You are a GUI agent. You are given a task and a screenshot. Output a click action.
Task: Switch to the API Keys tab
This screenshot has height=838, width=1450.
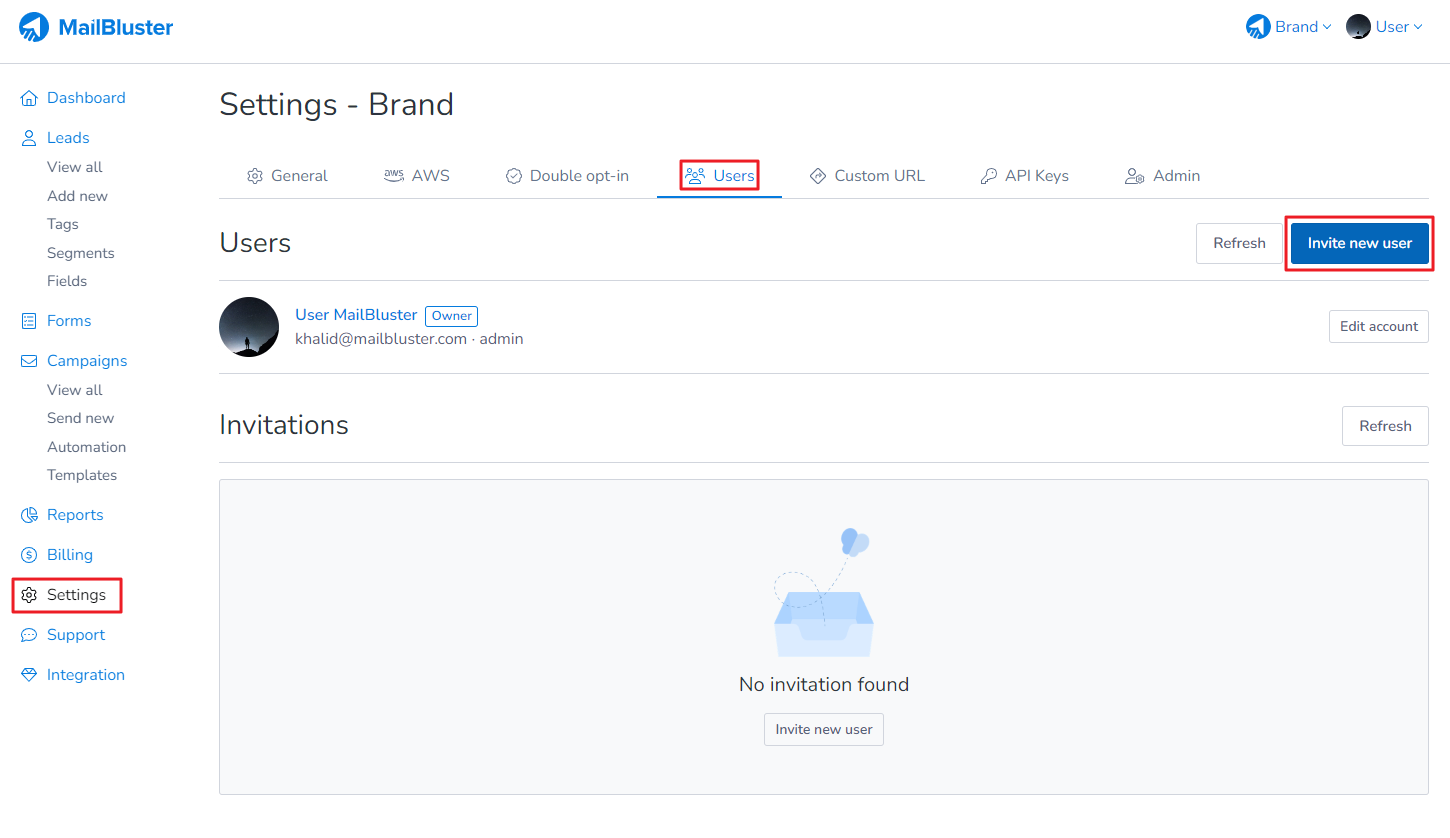coord(1024,176)
